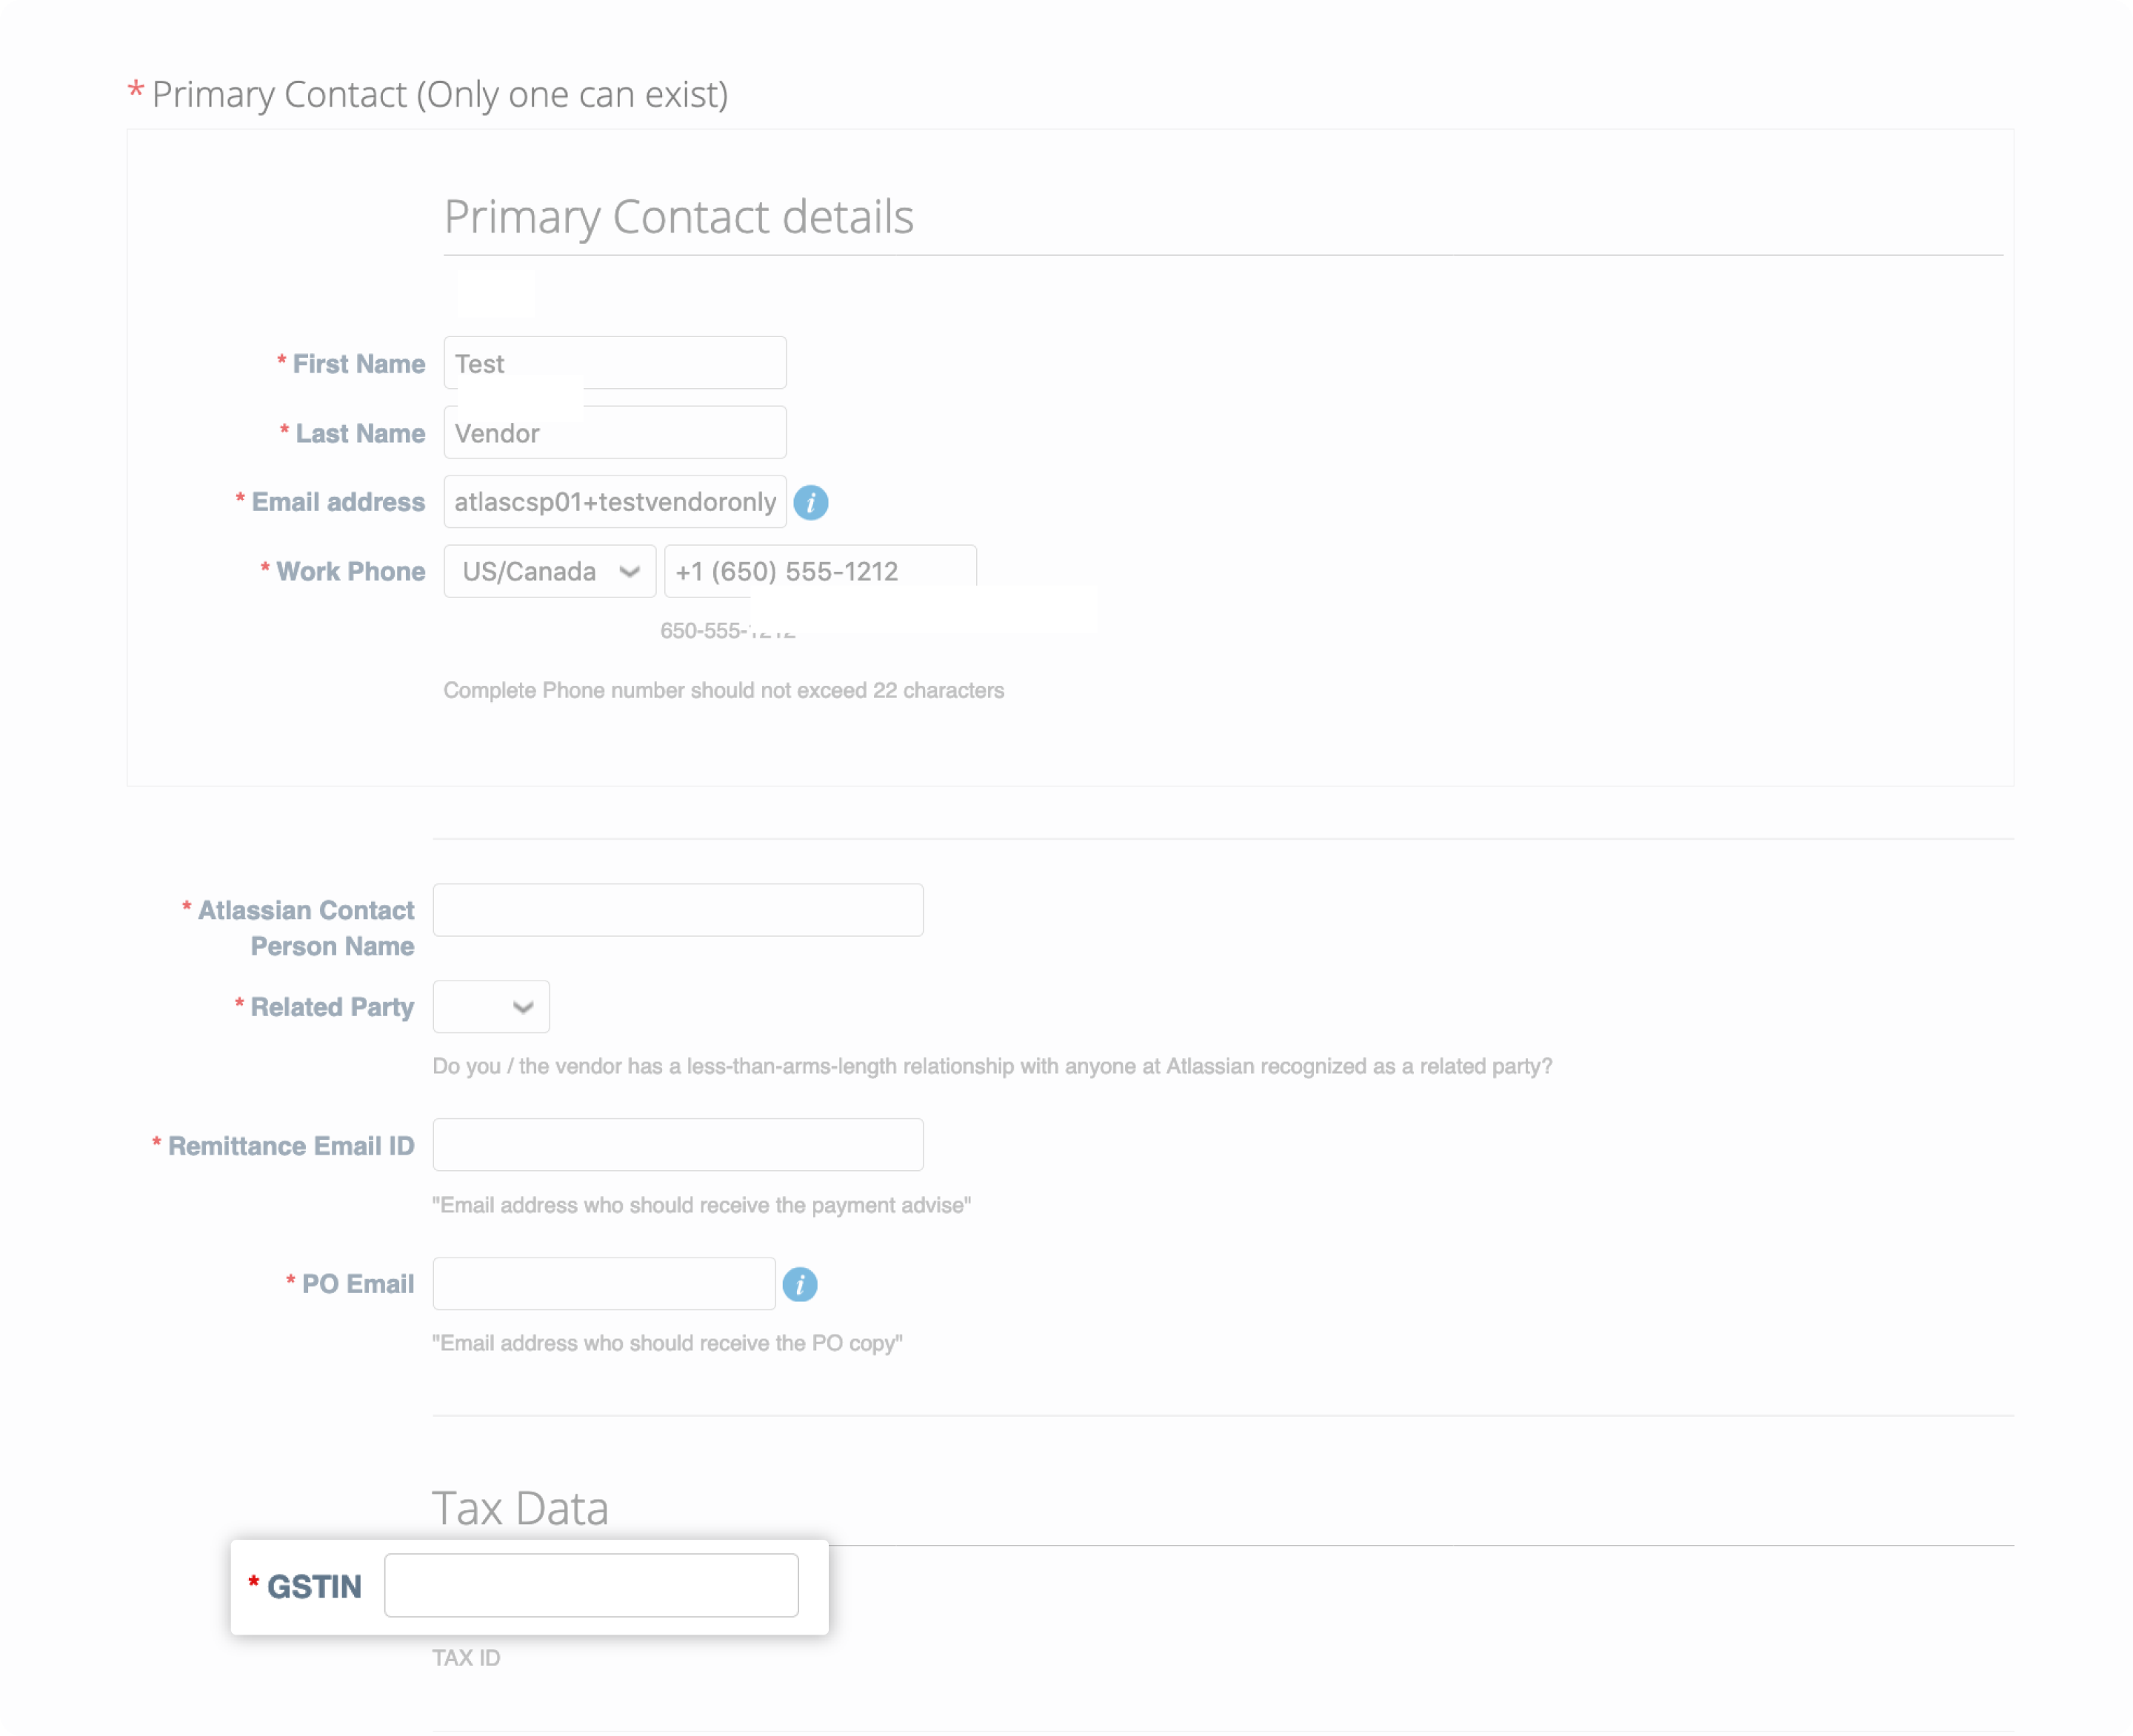Click the Primary Contact details section heading

pos(679,217)
